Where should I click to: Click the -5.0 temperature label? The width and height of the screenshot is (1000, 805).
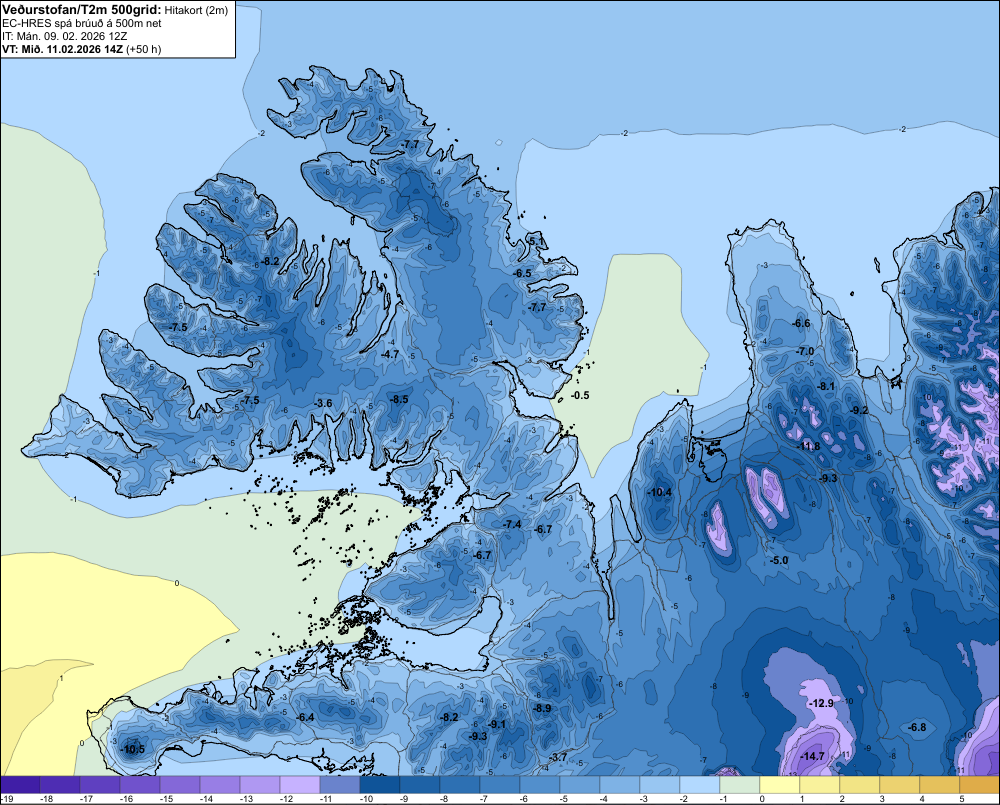click(x=779, y=560)
